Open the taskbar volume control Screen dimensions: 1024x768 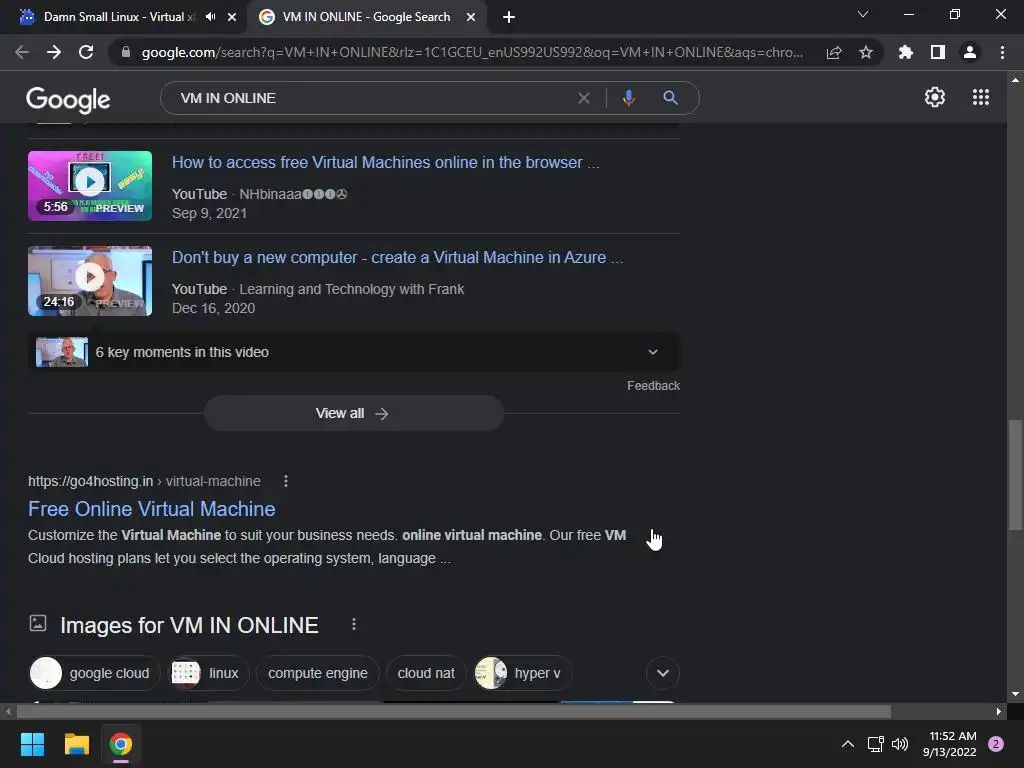click(900, 744)
